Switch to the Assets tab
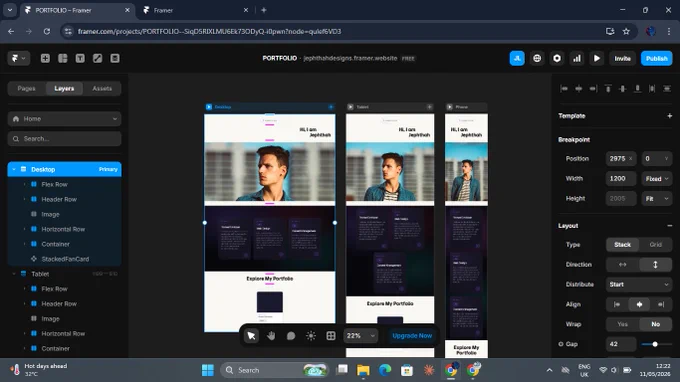The image size is (680, 382). click(x=102, y=88)
